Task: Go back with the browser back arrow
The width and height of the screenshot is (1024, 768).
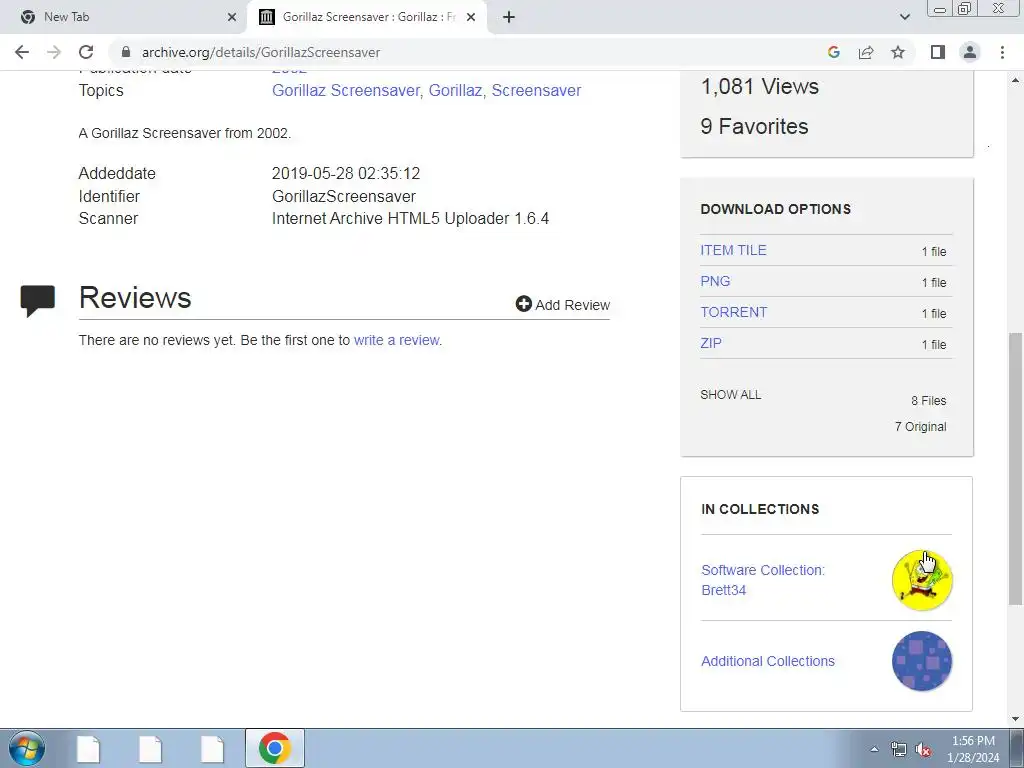Action: [x=22, y=52]
